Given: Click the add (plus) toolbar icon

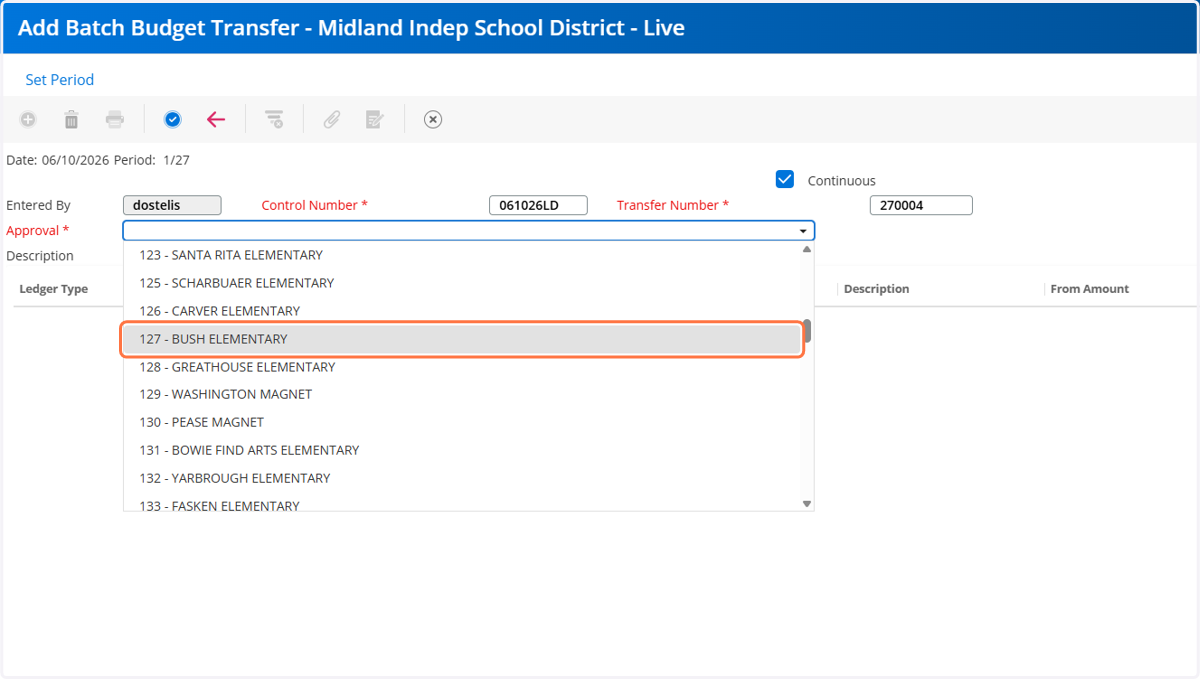Looking at the screenshot, I should coord(28,119).
